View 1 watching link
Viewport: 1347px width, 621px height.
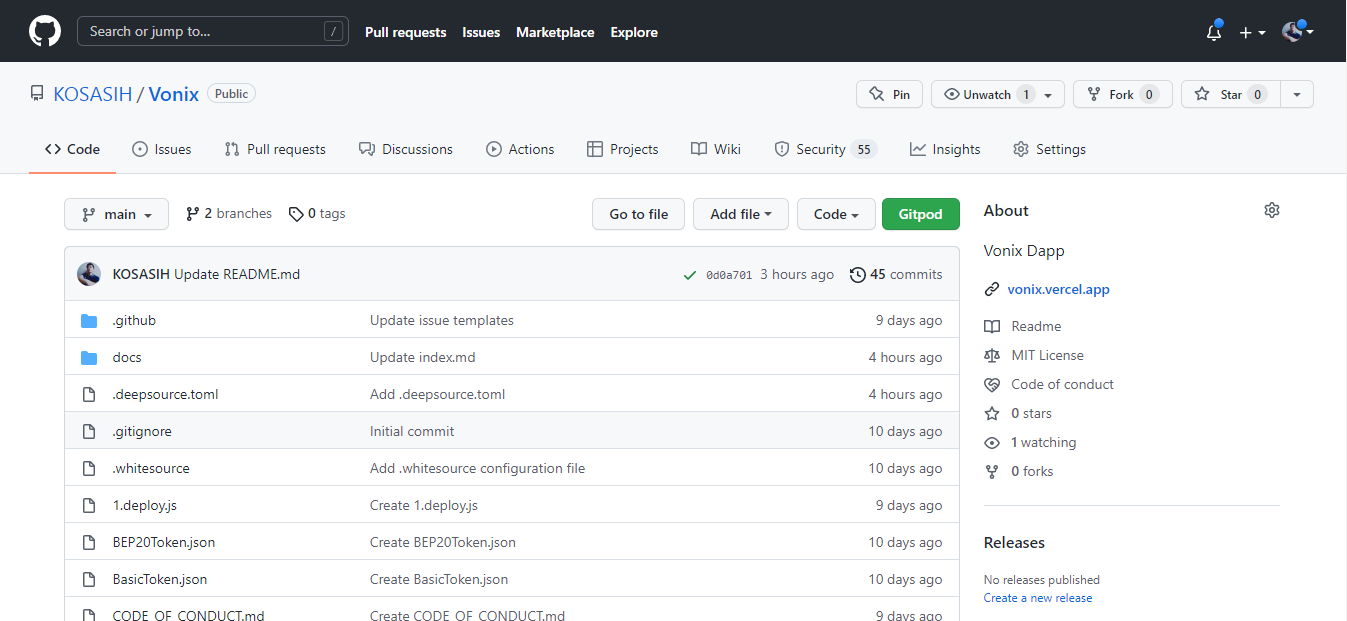click(x=1043, y=442)
